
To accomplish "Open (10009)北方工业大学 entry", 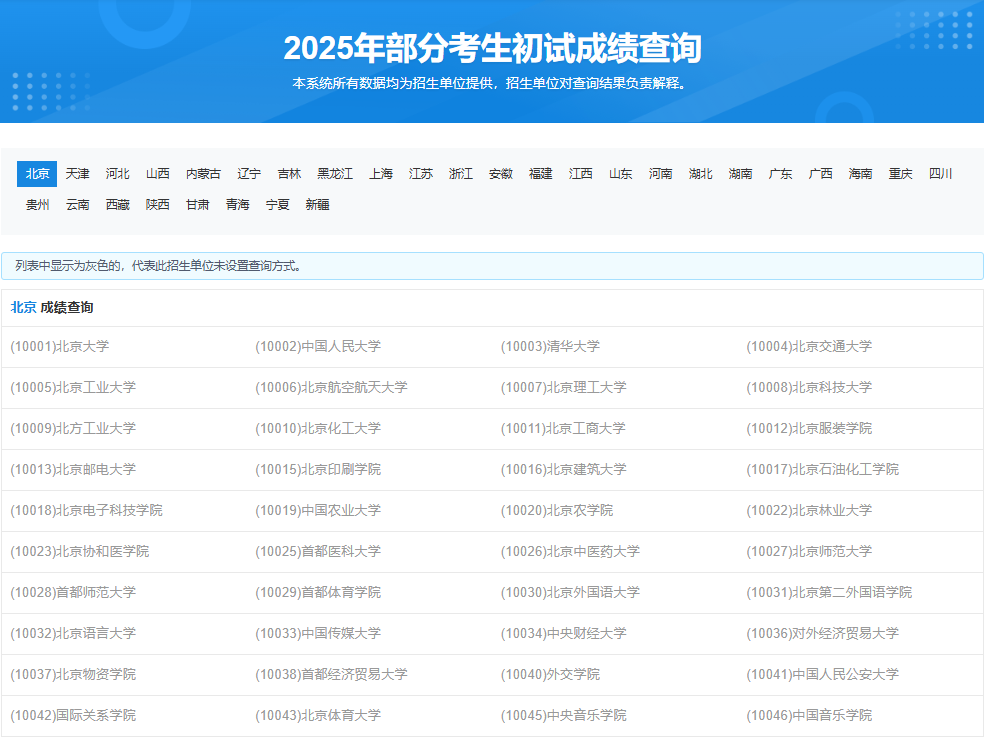I will click(x=73, y=428).
